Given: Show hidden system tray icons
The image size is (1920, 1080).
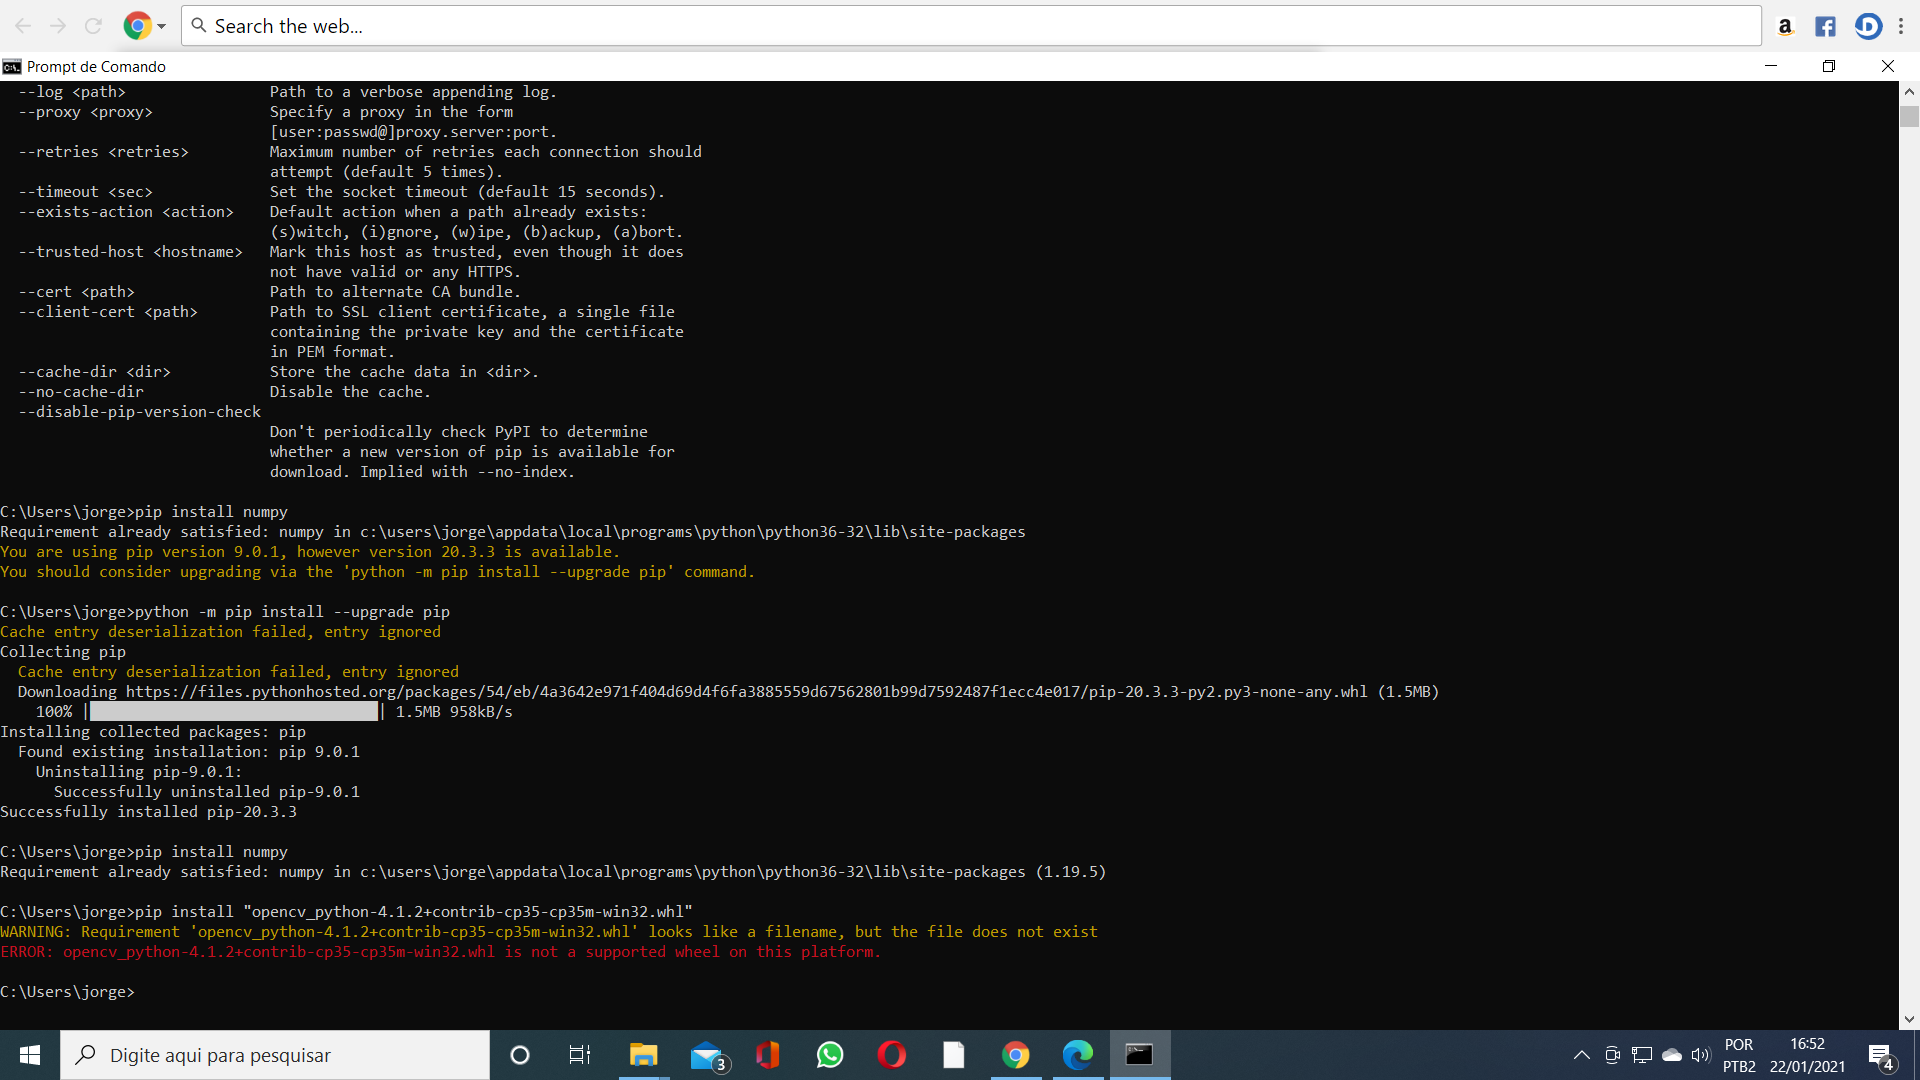Looking at the screenshot, I should [x=1582, y=1055].
